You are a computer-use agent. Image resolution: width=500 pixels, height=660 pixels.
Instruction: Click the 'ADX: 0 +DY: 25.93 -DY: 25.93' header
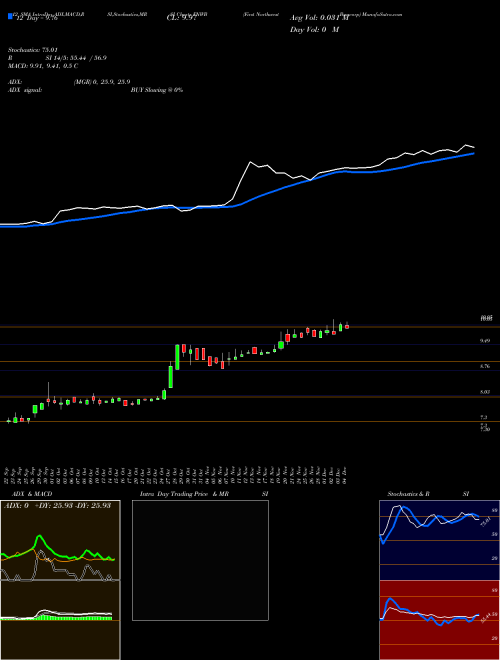[x=57, y=506]
